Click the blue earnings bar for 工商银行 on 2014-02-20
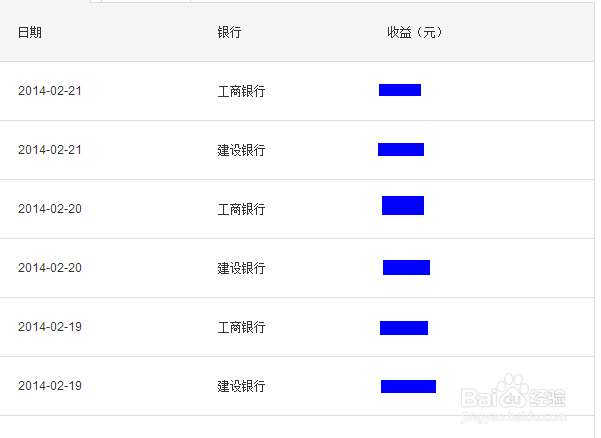 403,205
